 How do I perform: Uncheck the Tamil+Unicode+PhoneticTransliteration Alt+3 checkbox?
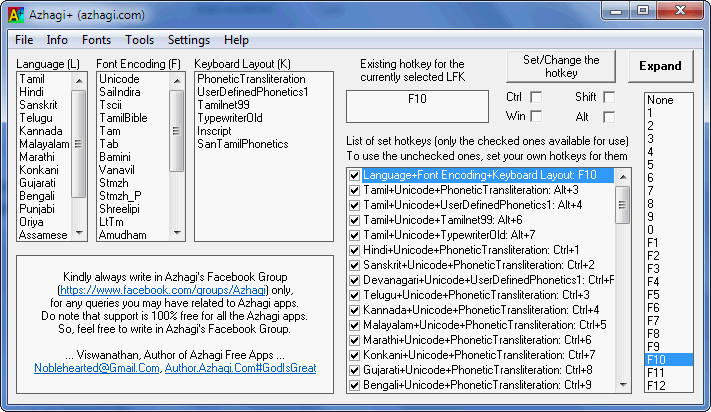(x=355, y=190)
